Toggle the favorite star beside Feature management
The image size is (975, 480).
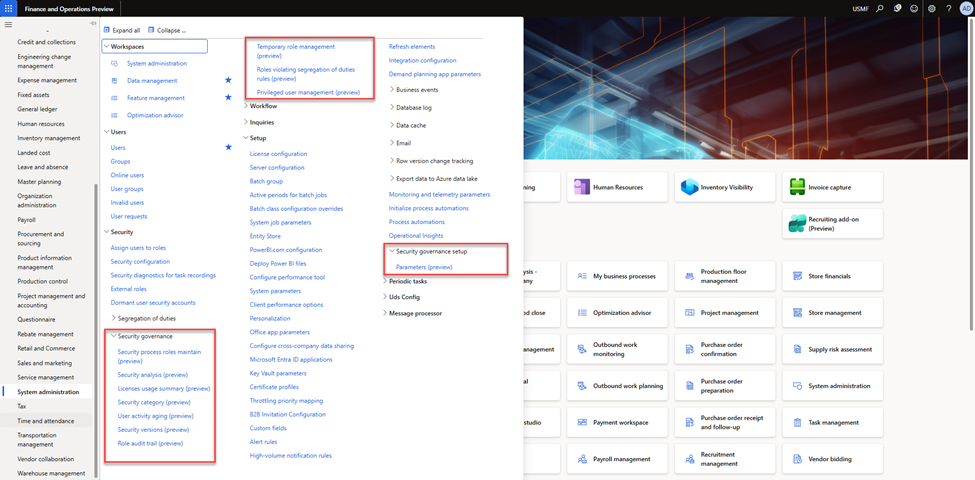pyautogui.click(x=228, y=98)
